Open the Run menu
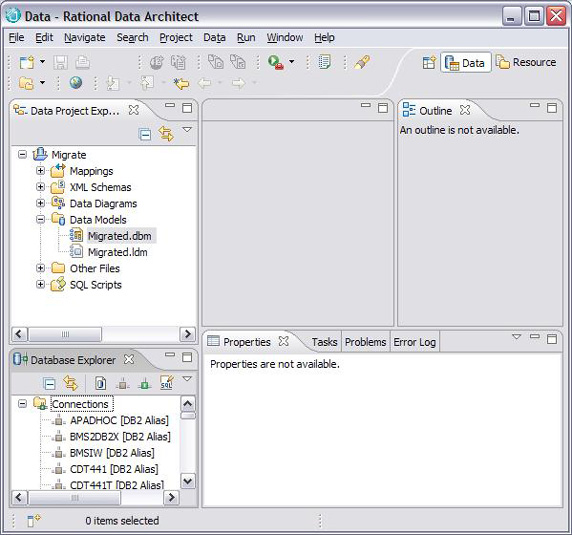572x535 pixels. [x=246, y=38]
